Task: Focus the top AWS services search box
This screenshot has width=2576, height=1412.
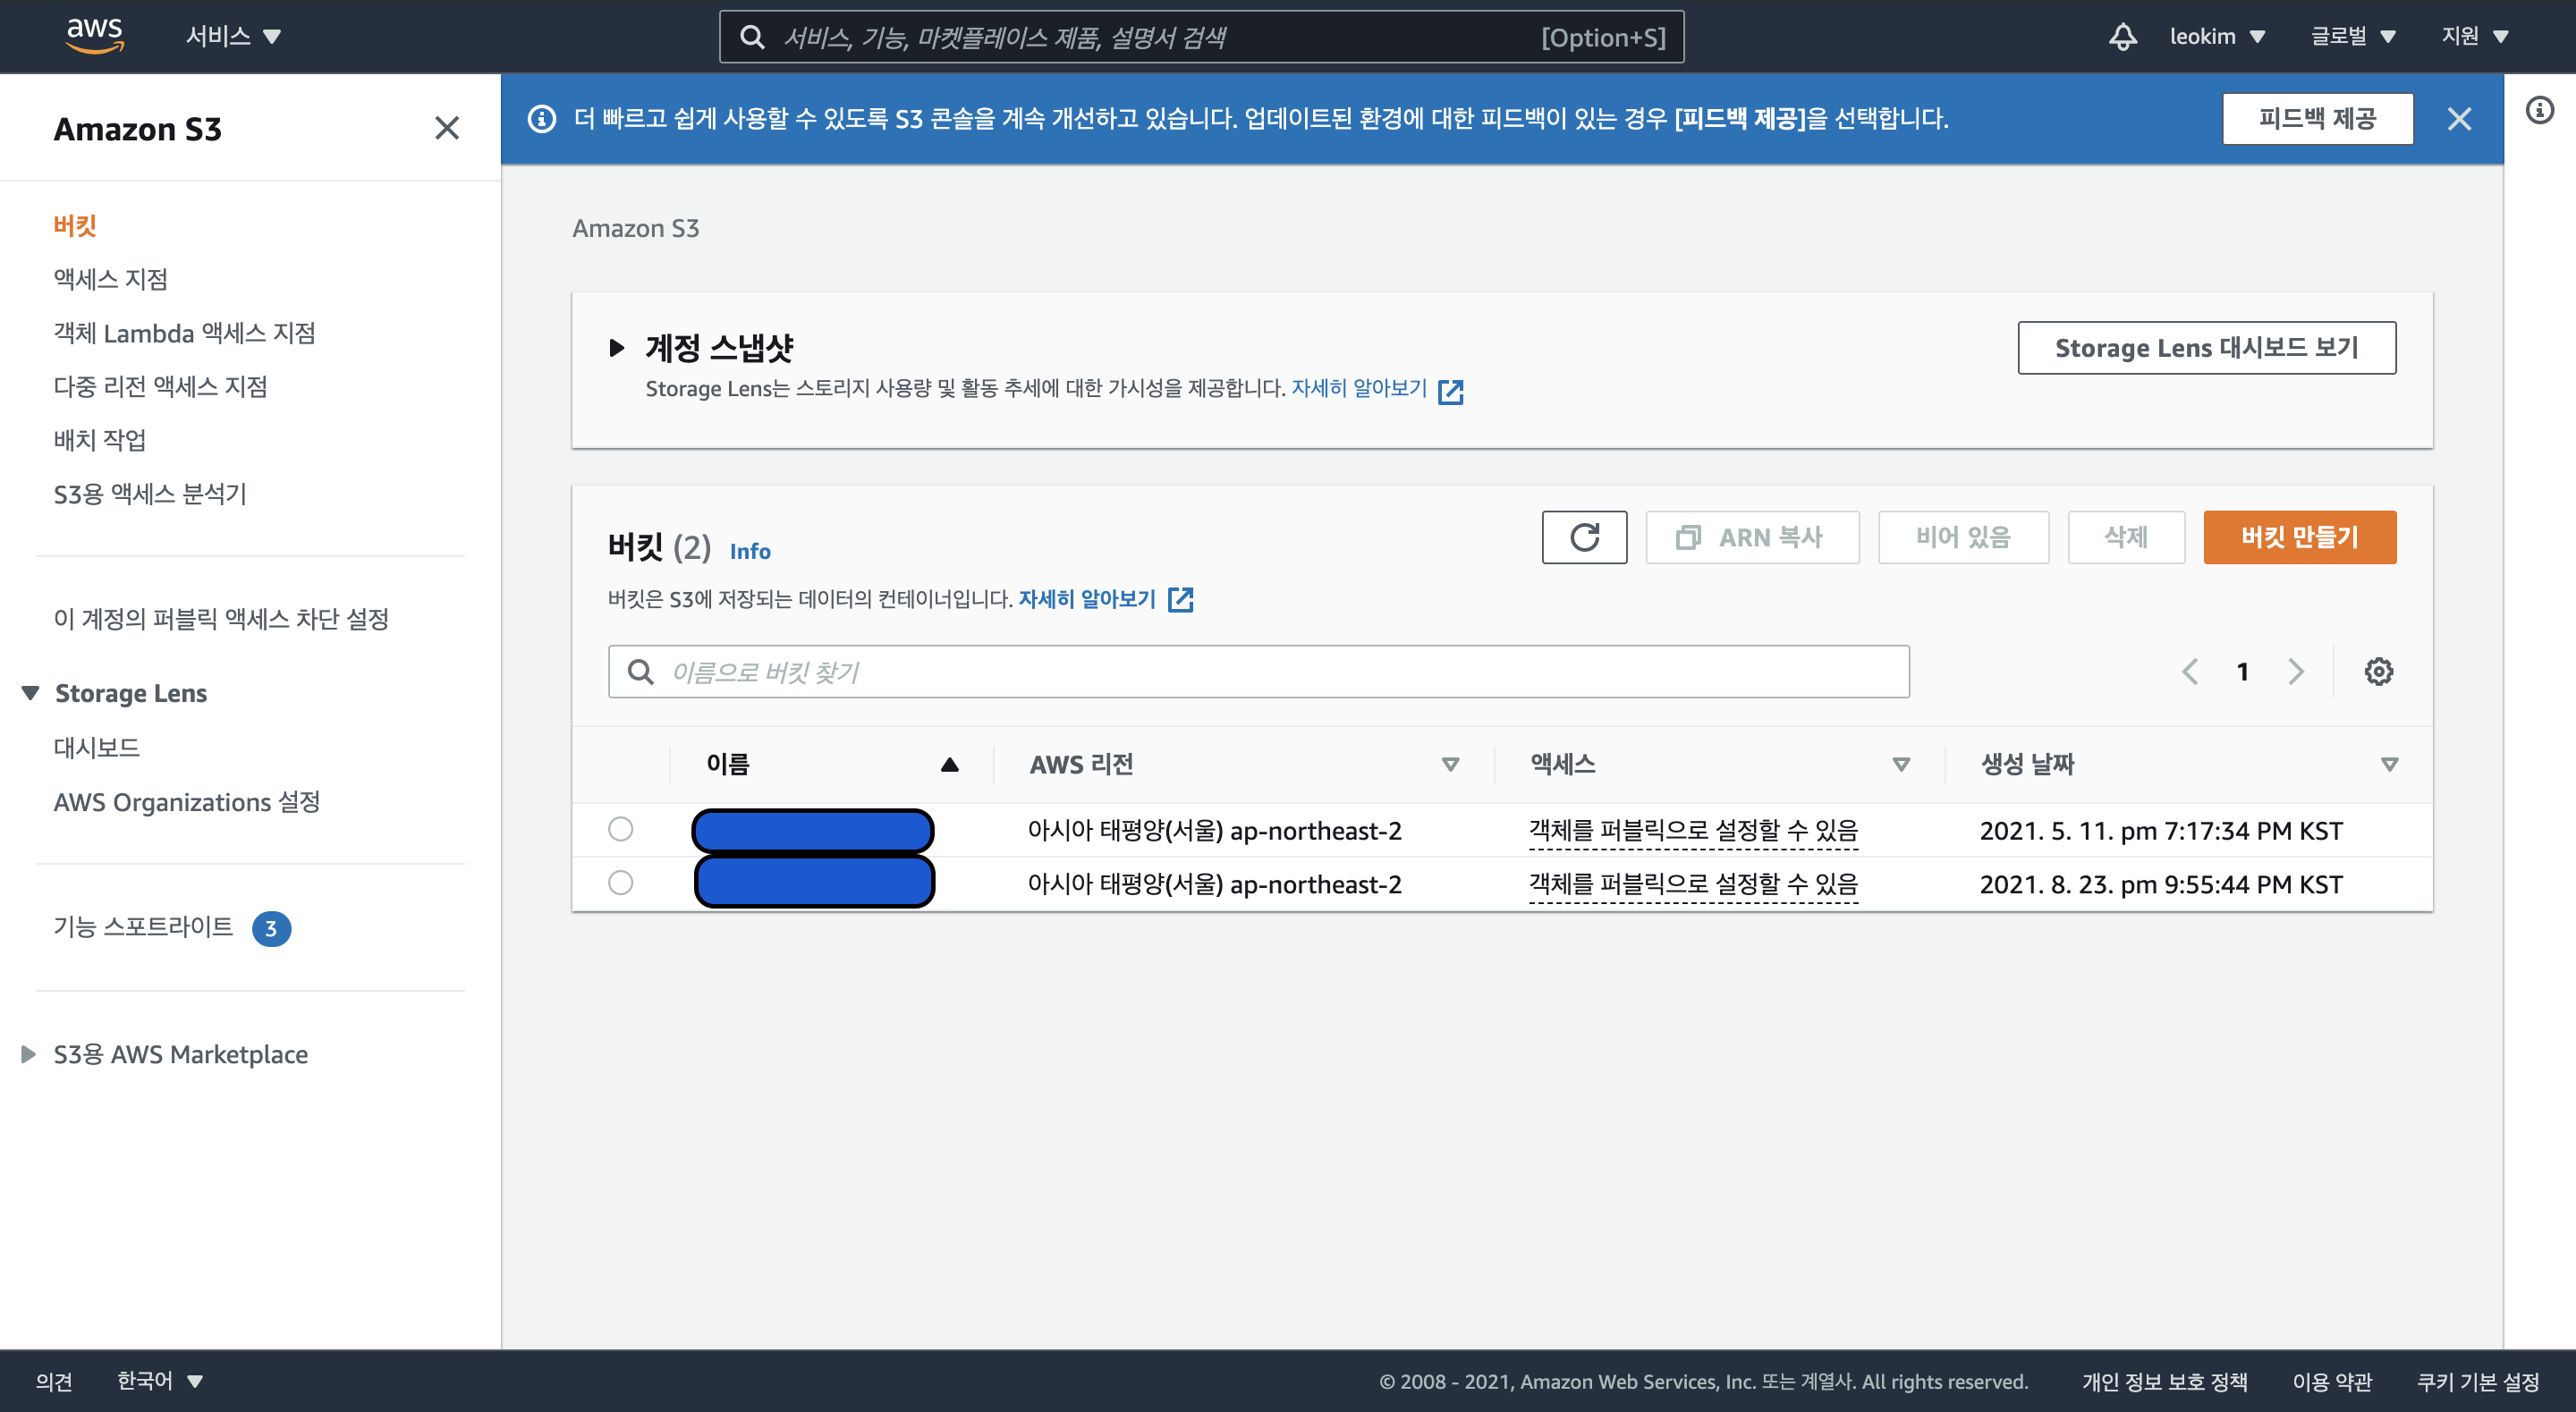Action: click(x=1201, y=37)
